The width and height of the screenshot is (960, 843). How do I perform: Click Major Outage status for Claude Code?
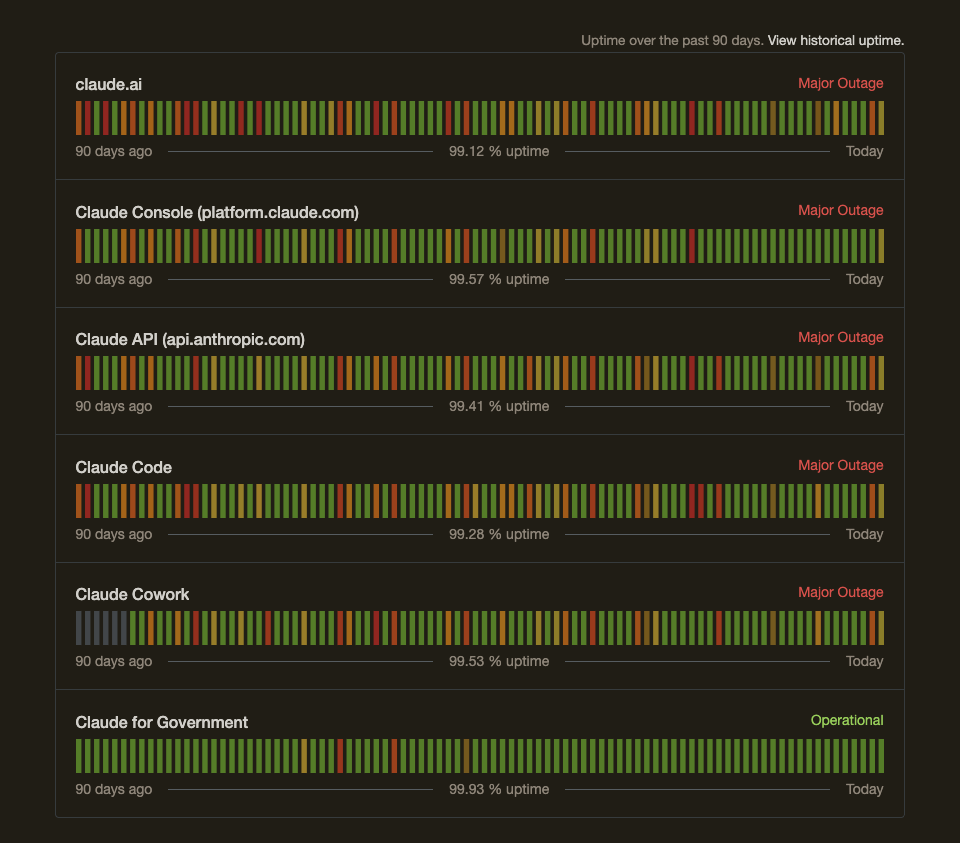pyautogui.click(x=841, y=465)
